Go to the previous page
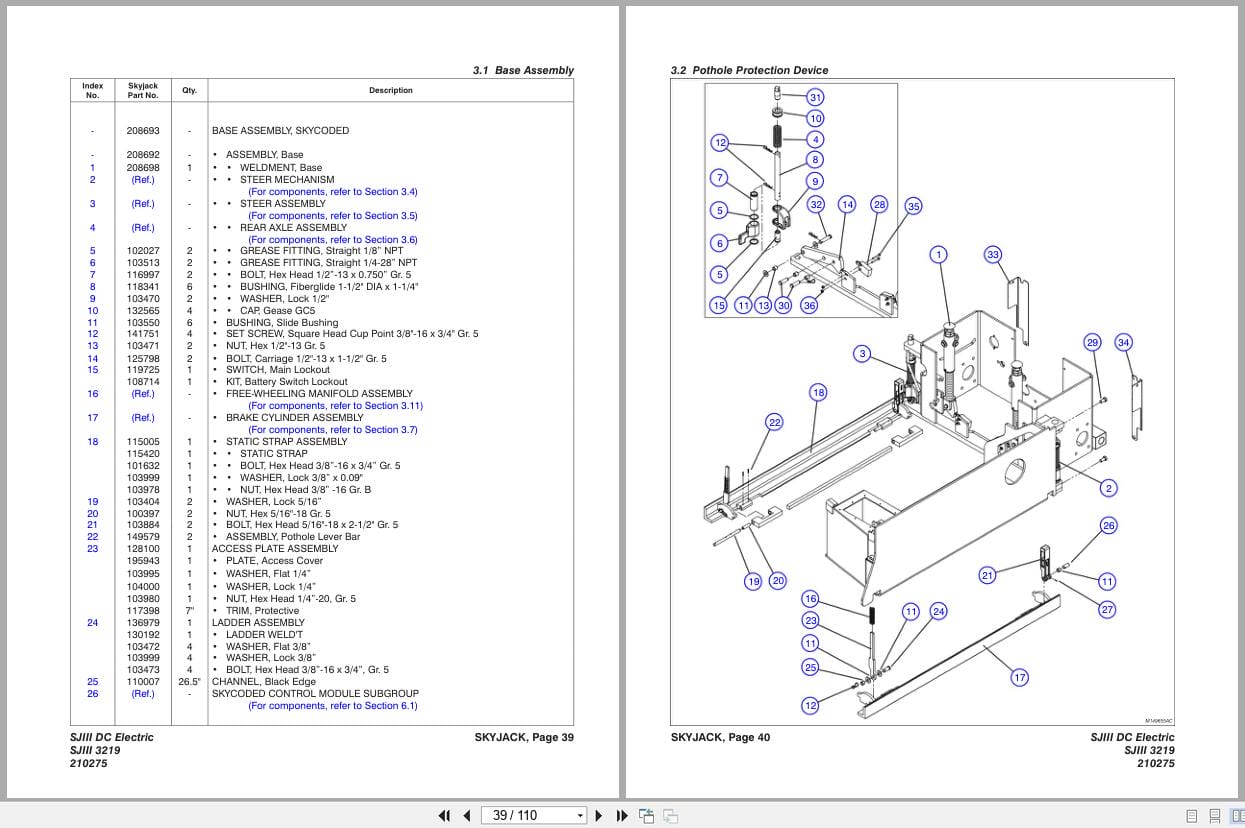The image size is (1245, 828). 467,815
